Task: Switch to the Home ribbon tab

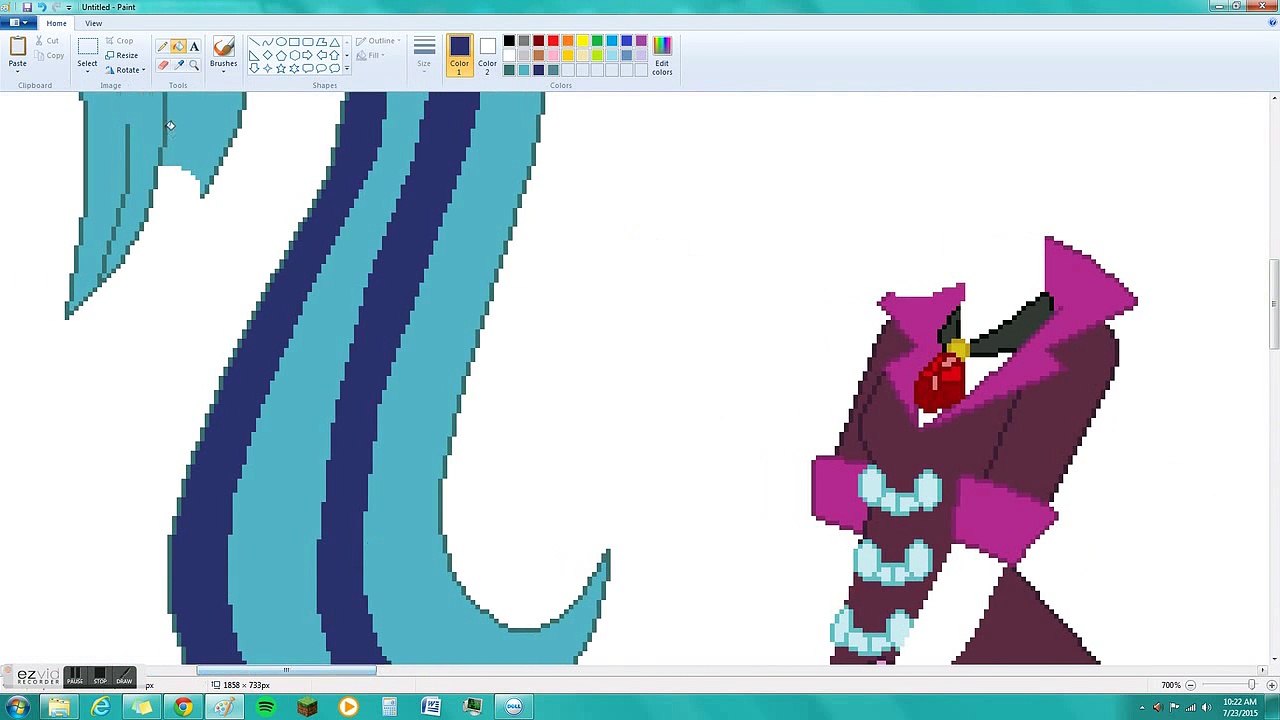Action: point(56,23)
